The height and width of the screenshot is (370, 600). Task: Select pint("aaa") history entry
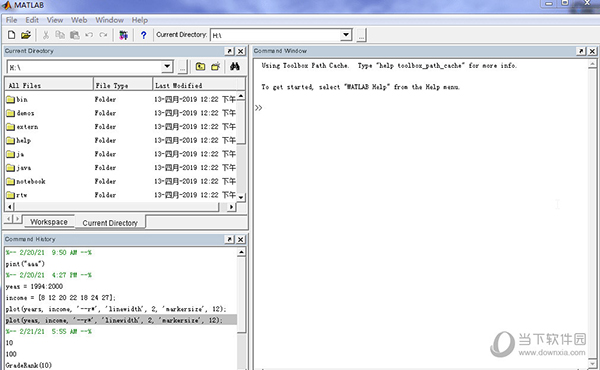25,264
